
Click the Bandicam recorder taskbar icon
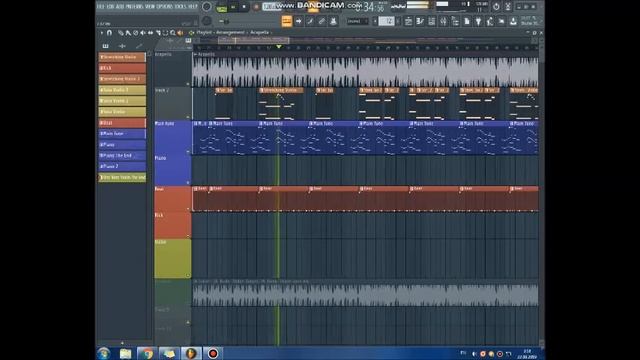(213, 353)
